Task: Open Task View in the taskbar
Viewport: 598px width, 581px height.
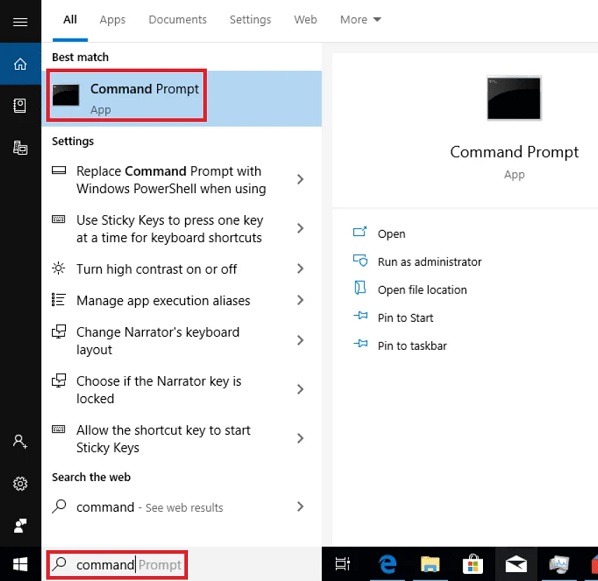Action: (342, 564)
